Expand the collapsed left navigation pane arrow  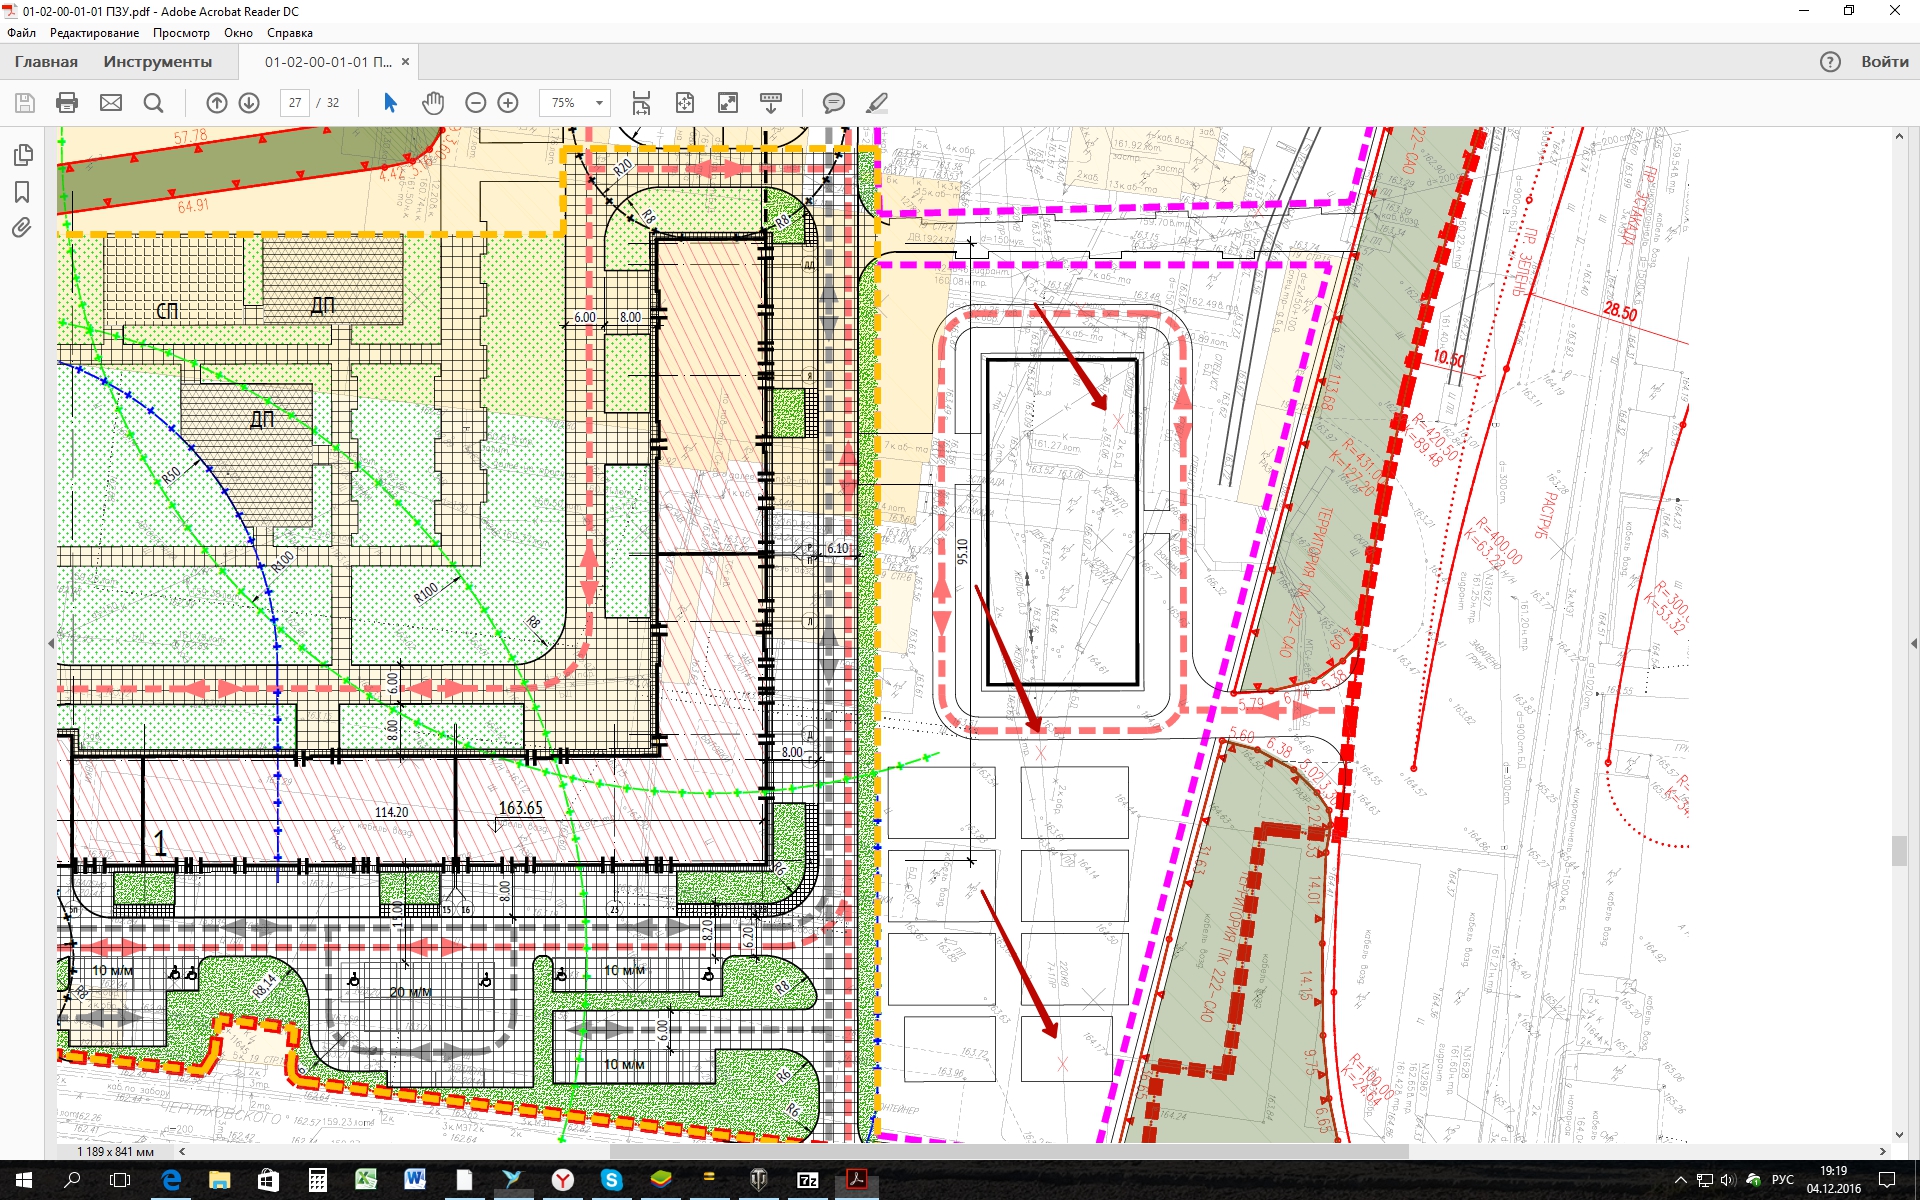[x=51, y=644]
